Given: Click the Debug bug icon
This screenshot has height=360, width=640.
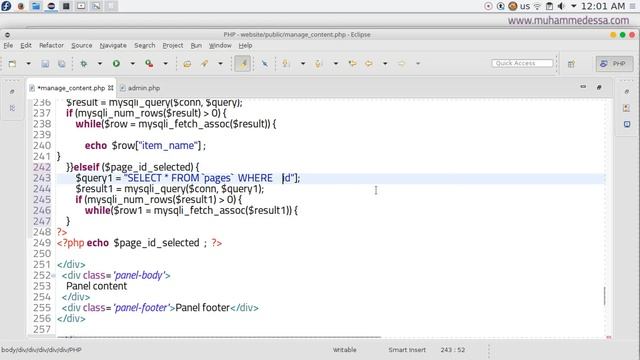Looking at the screenshot, I should pyautogui.click(x=84, y=64).
